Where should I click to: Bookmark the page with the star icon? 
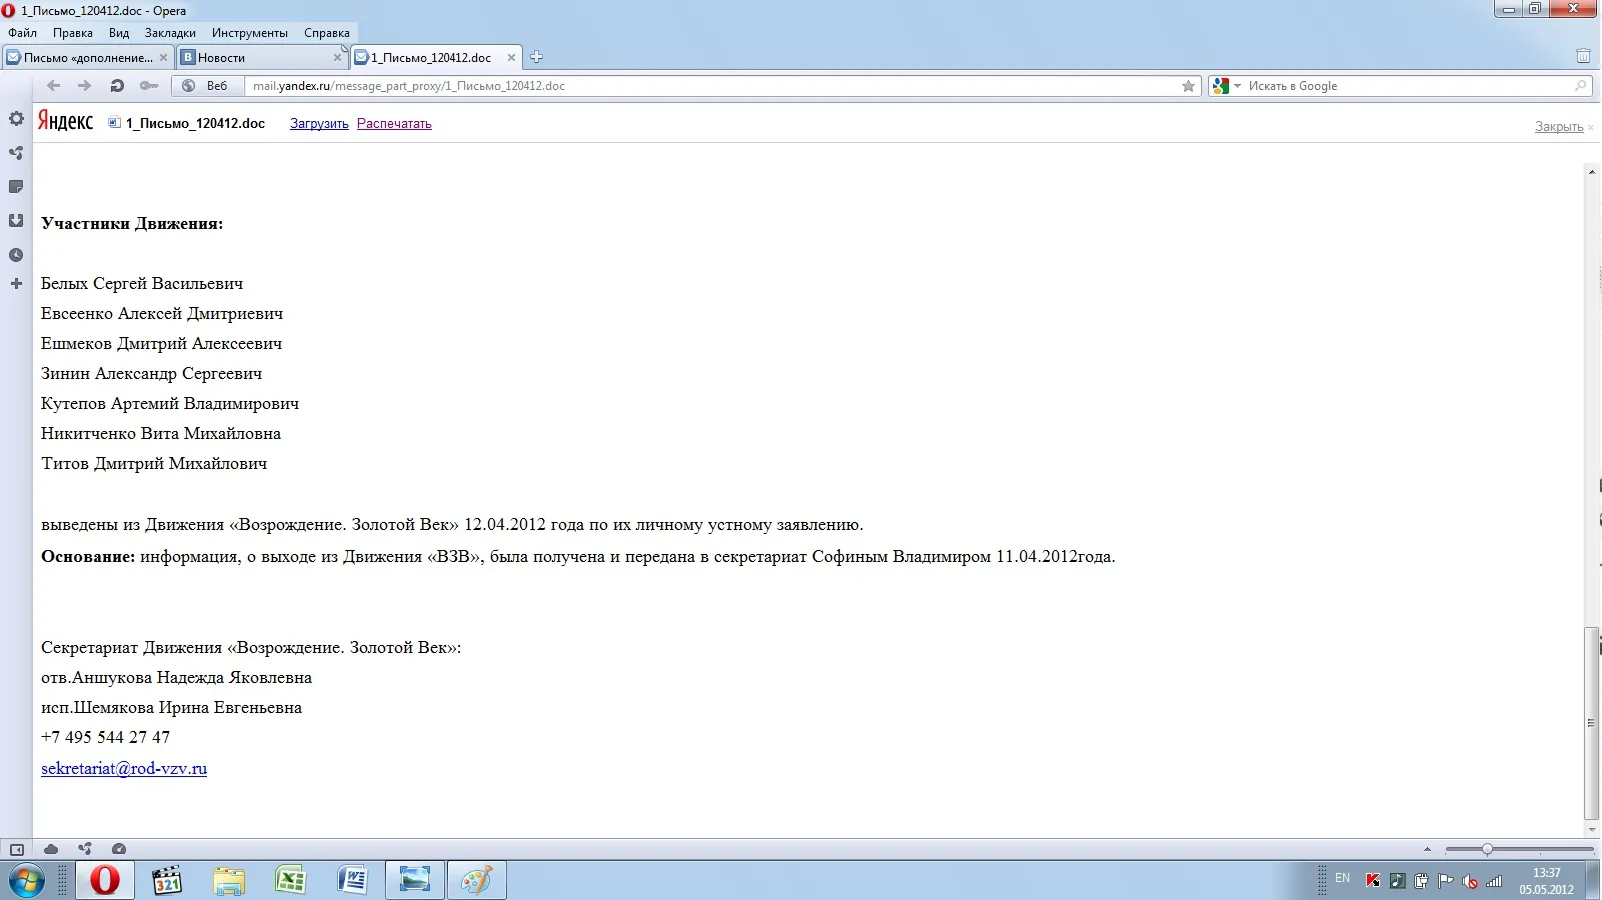click(x=1188, y=86)
